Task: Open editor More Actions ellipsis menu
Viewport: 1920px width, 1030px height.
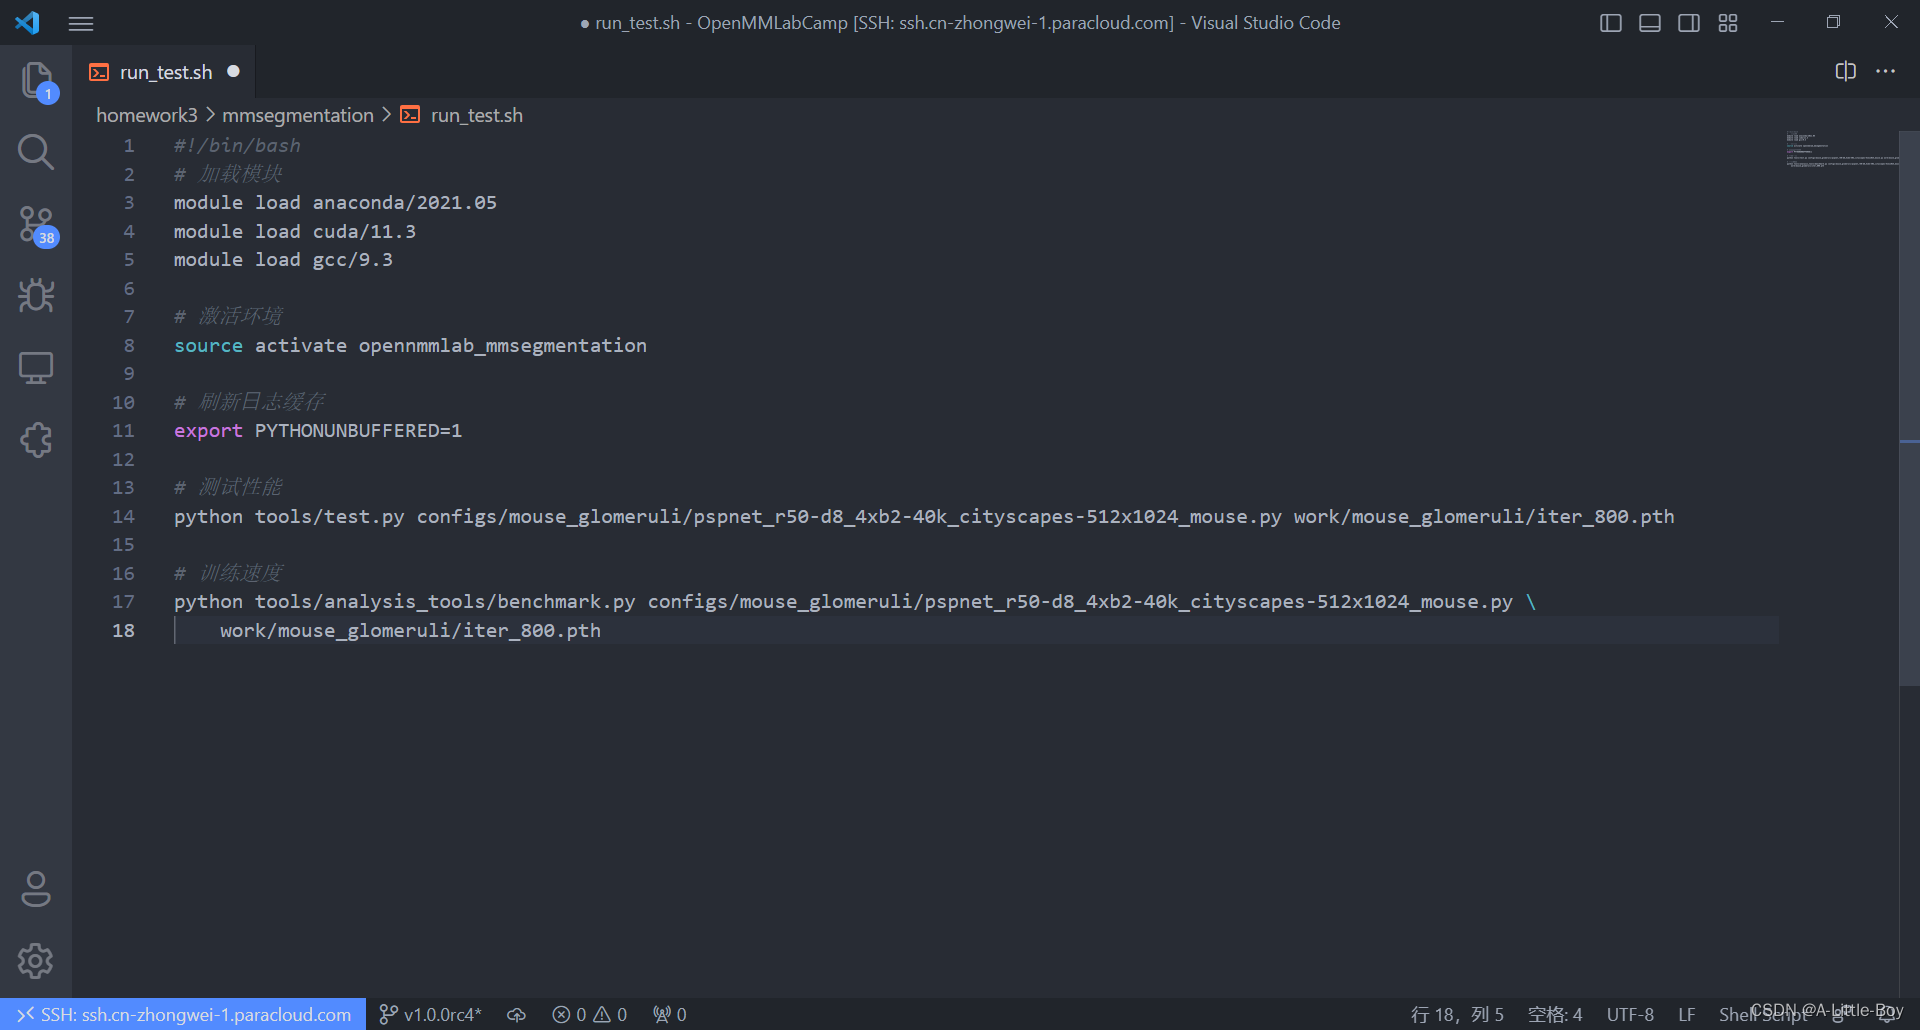Action: 1885,71
